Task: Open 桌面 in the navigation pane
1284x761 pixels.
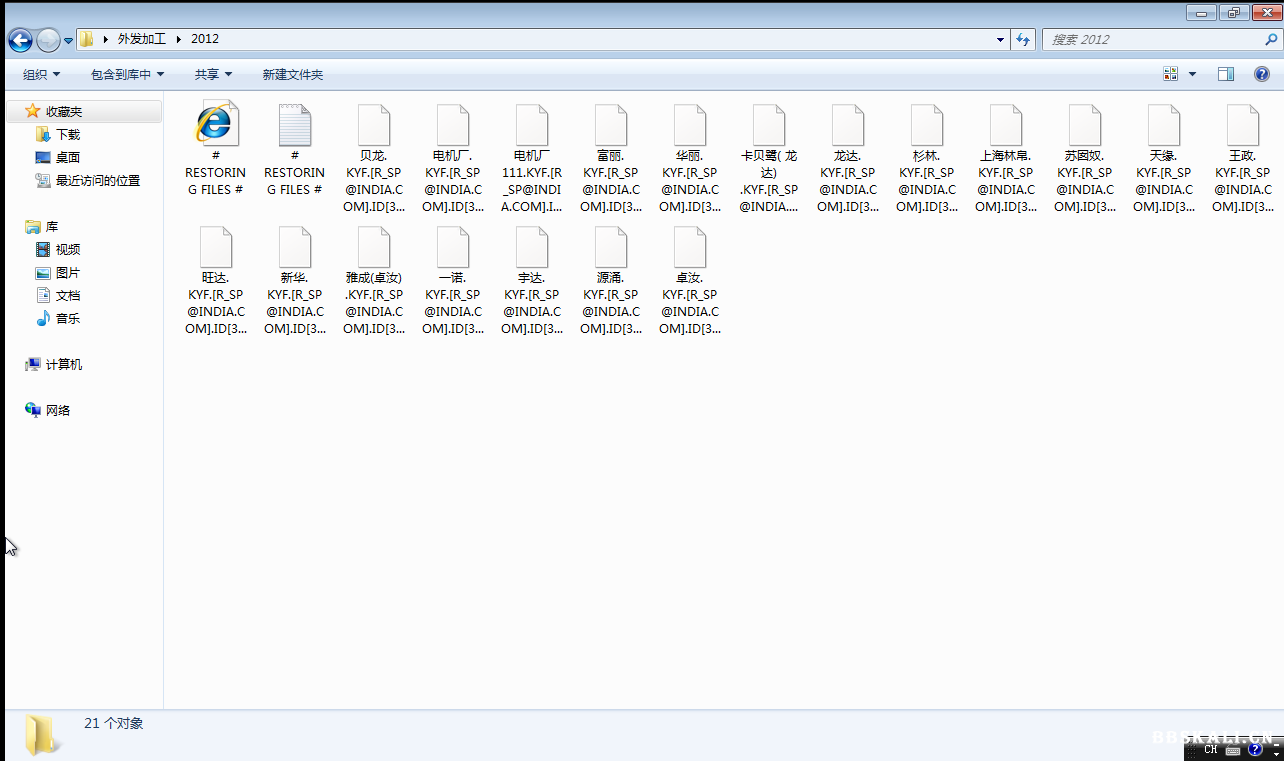Action: click(67, 157)
